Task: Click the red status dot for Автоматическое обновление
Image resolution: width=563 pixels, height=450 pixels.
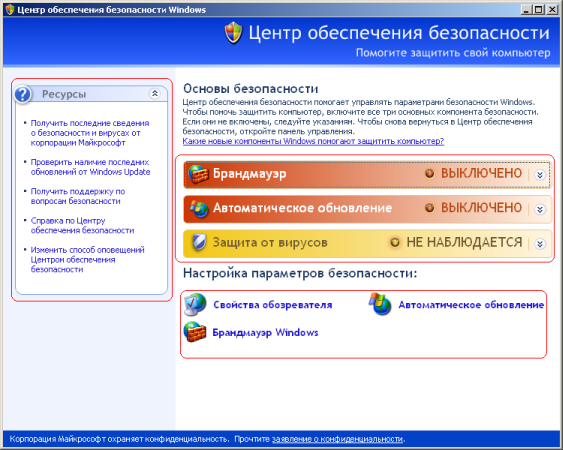Action: pyautogui.click(x=429, y=208)
